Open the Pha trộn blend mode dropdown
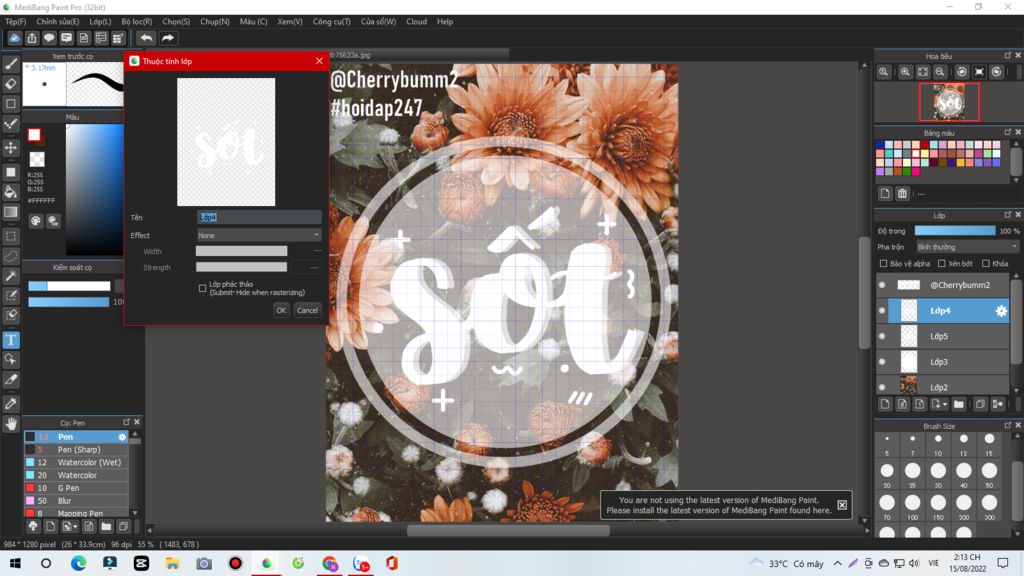Image resolution: width=1024 pixels, height=576 pixels. (x=967, y=247)
